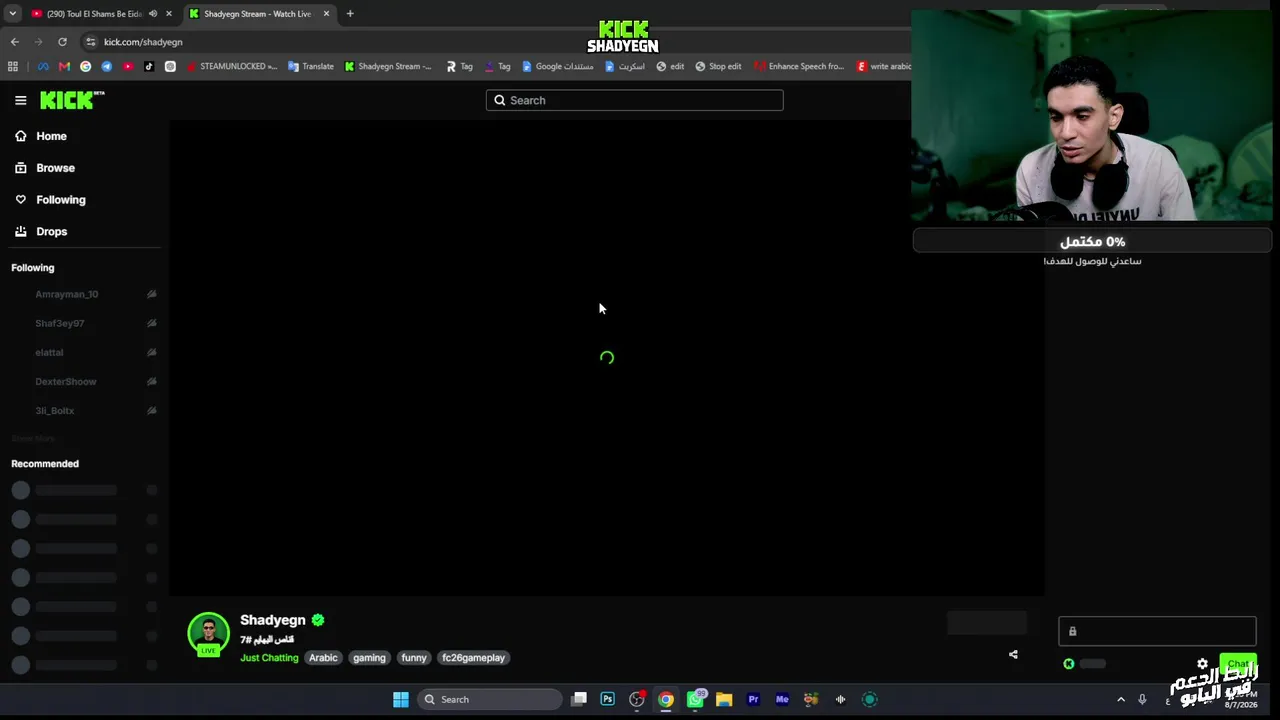The width and height of the screenshot is (1280, 720).
Task: Launch Premiere Pro from the taskbar
Action: tap(753, 700)
